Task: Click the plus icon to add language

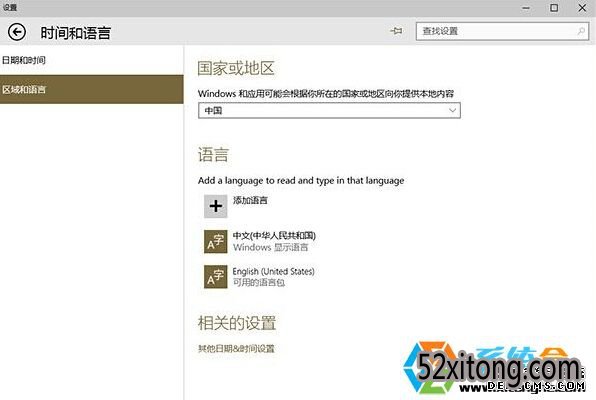Action: [x=216, y=206]
